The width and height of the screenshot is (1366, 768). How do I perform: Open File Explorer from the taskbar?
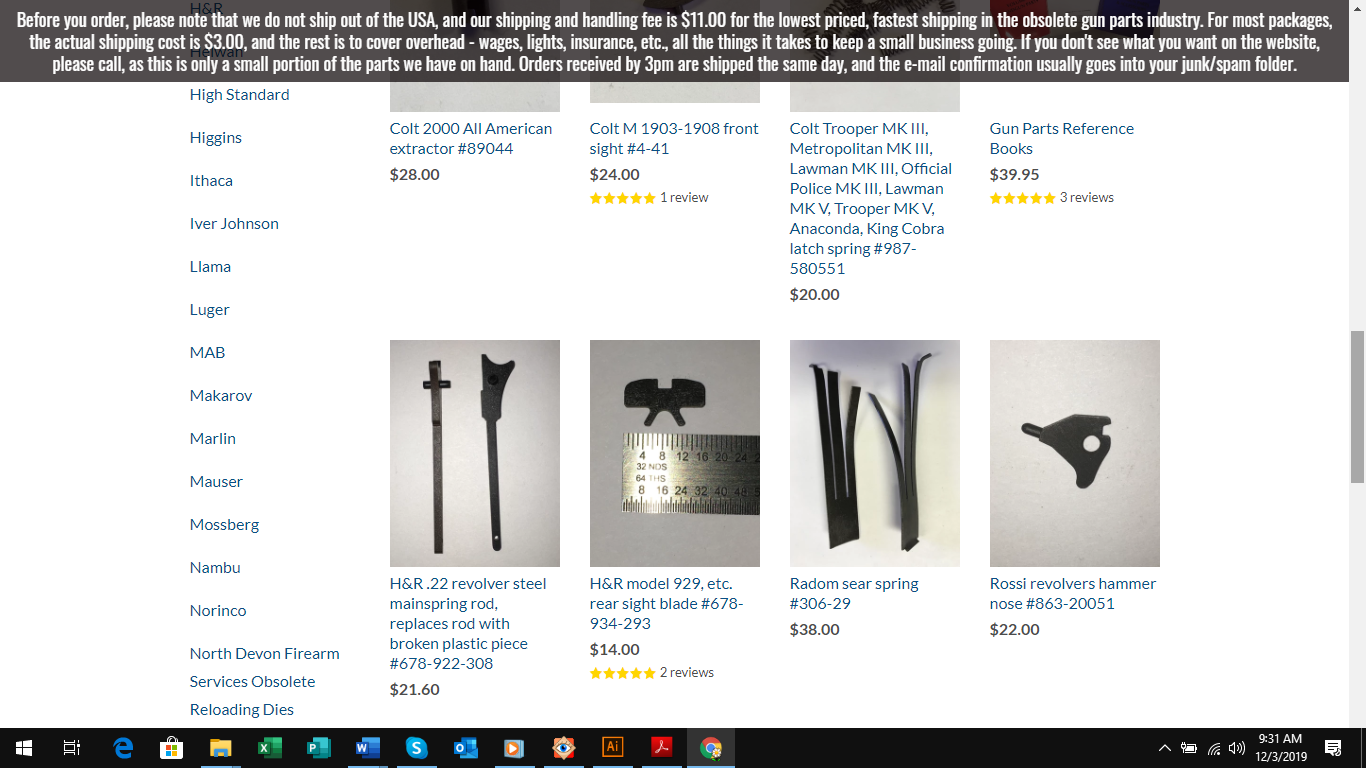pyautogui.click(x=221, y=748)
